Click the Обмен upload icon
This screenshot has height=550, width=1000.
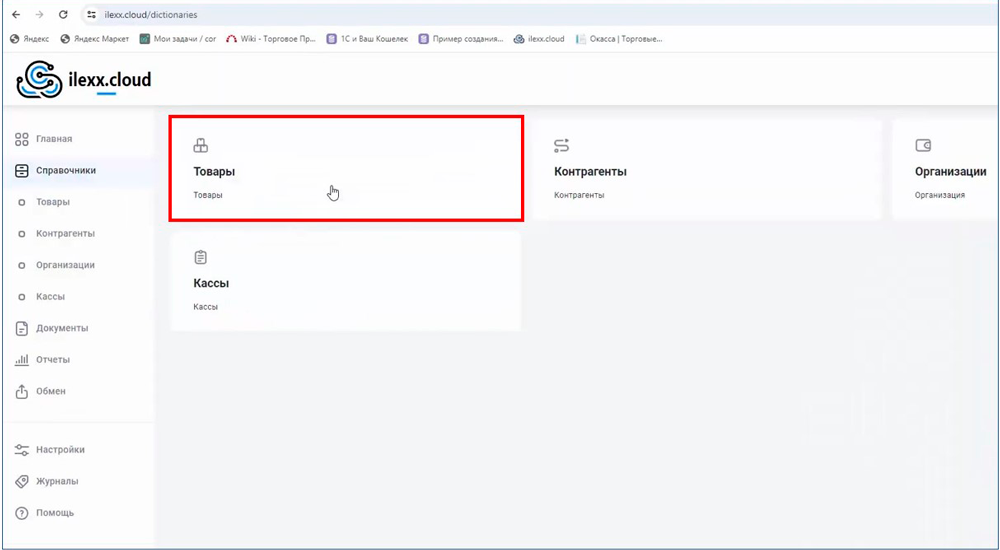pyautogui.click(x=22, y=392)
